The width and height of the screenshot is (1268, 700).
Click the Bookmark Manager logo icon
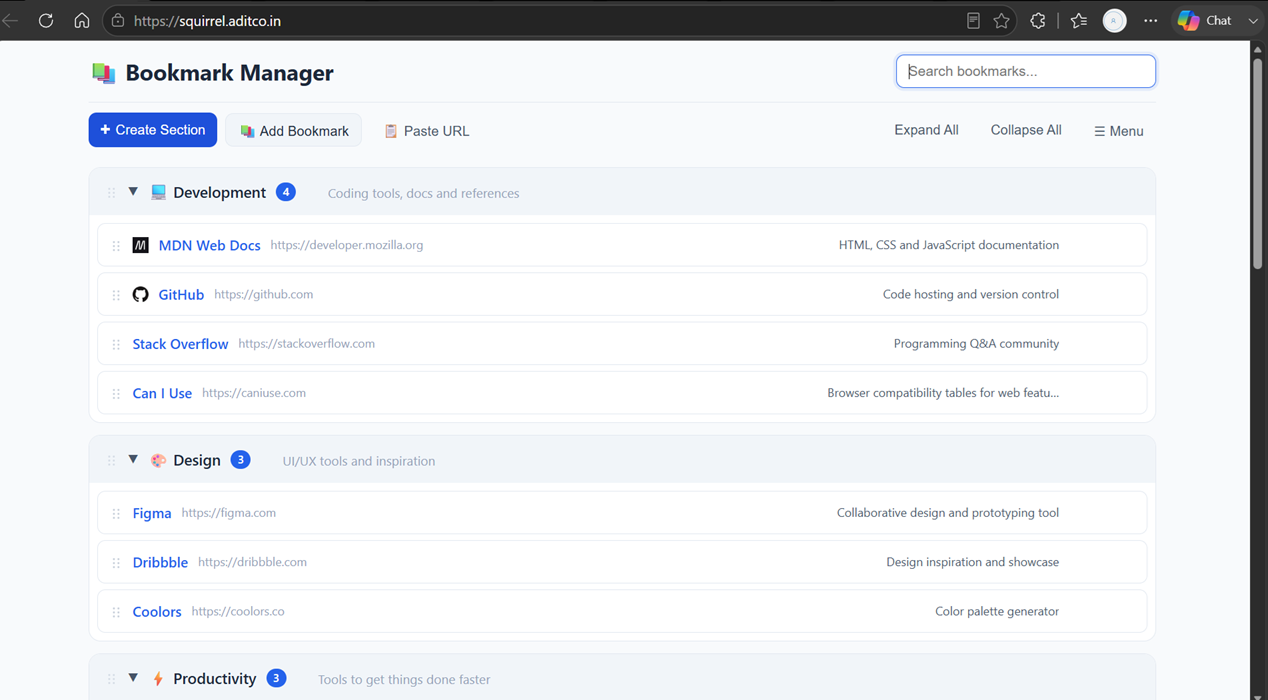[104, 73]
